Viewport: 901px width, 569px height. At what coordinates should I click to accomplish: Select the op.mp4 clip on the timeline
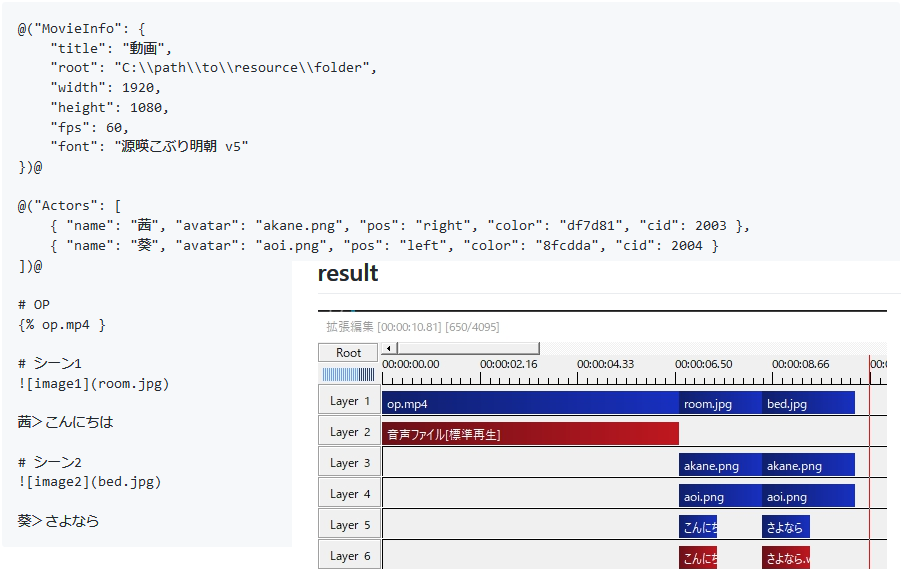530,403
